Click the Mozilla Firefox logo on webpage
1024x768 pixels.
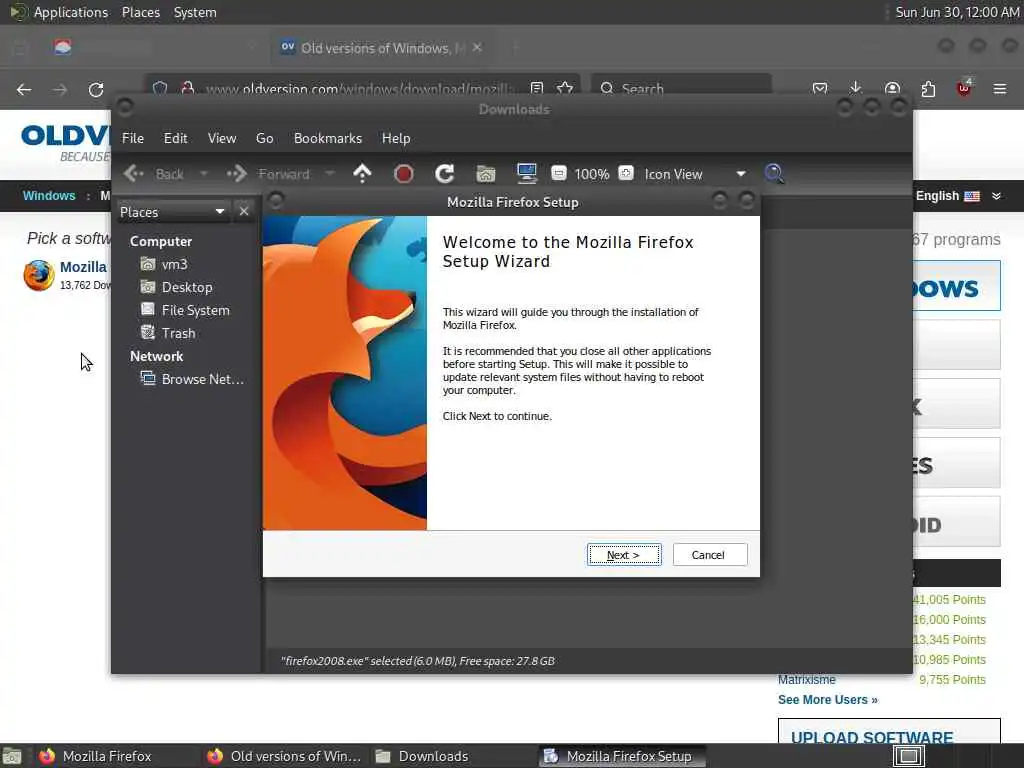39,275
